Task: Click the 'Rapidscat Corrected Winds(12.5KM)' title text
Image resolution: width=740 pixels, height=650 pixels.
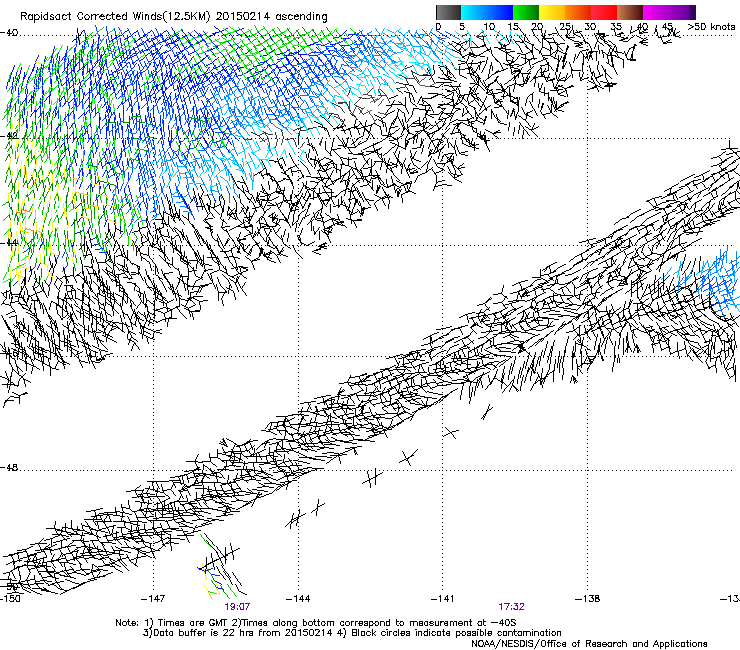Action: [x=115, y=17]
